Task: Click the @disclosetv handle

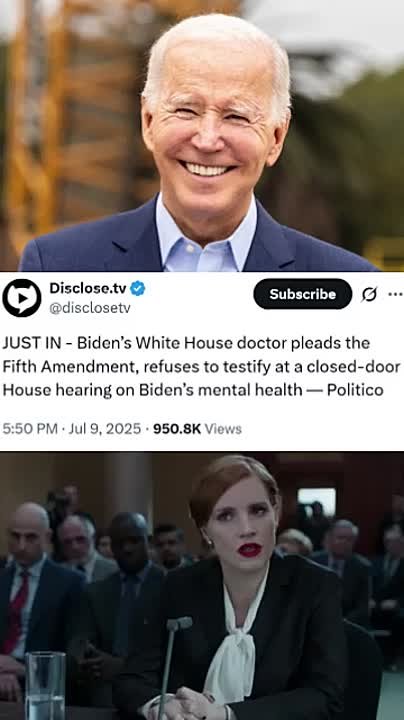Action: tap(90, 308)
